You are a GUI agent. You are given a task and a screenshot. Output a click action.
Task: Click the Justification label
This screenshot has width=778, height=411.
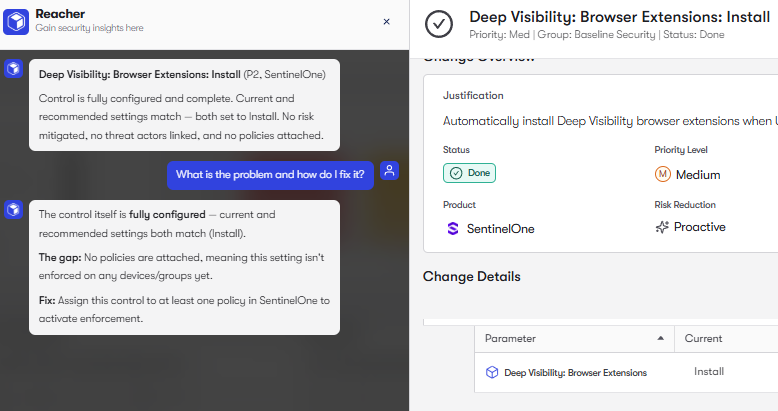(x=473, y=95)
